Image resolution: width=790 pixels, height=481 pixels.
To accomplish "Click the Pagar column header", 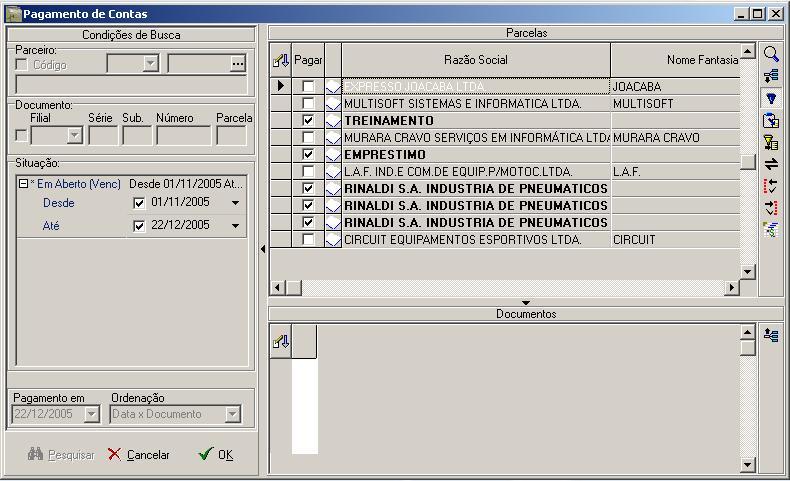I will click(x=308, y=60).
